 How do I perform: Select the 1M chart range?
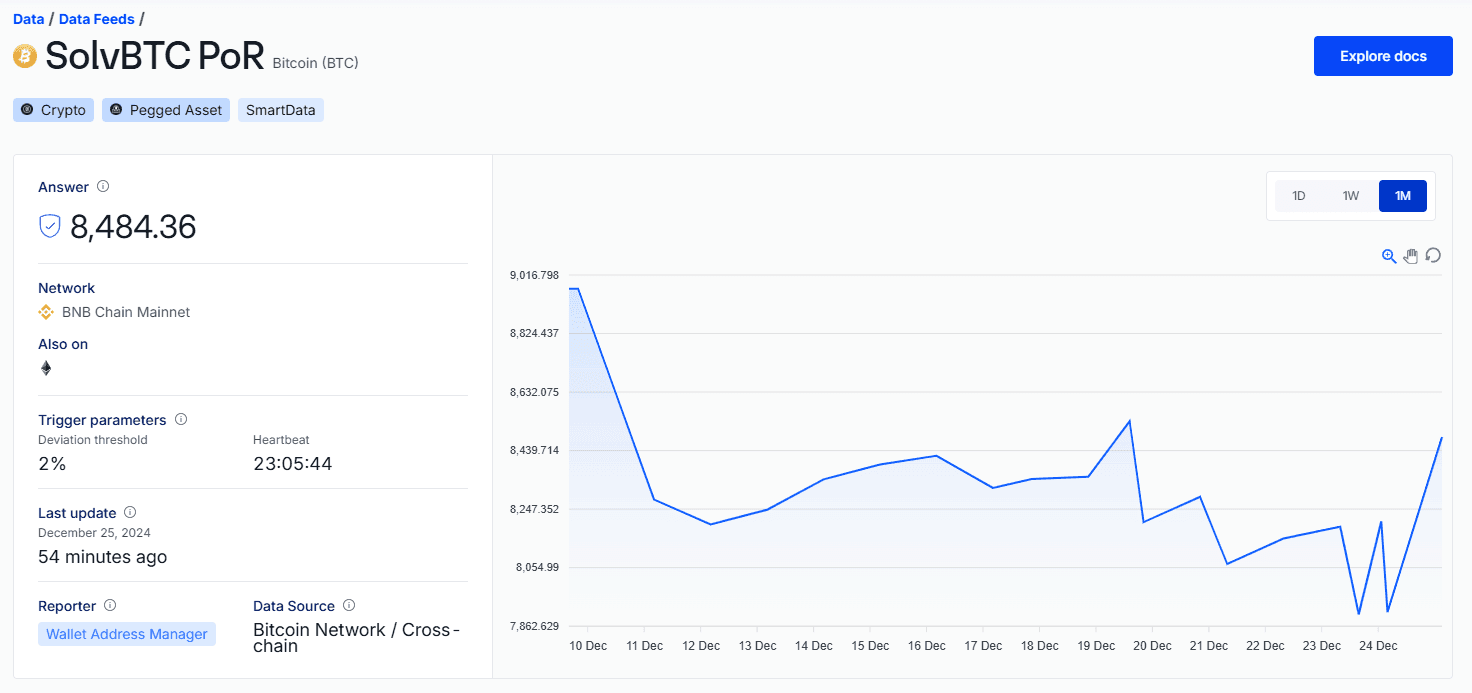point(1402,196)
